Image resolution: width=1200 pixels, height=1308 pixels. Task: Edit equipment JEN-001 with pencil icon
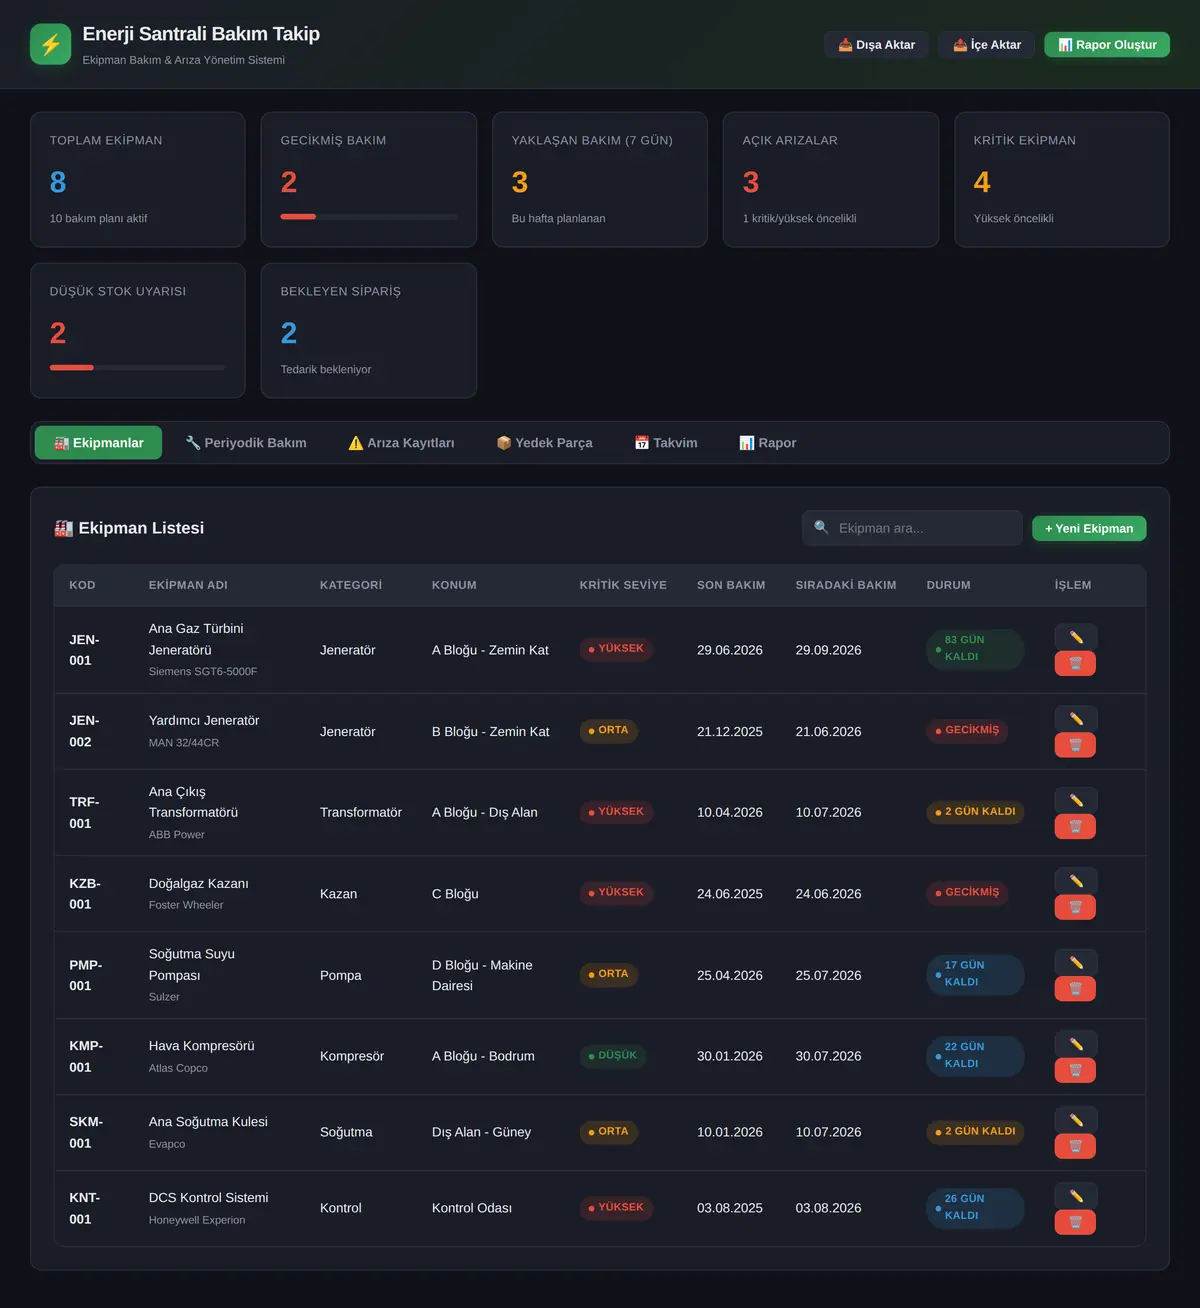tap(1075, 637)
